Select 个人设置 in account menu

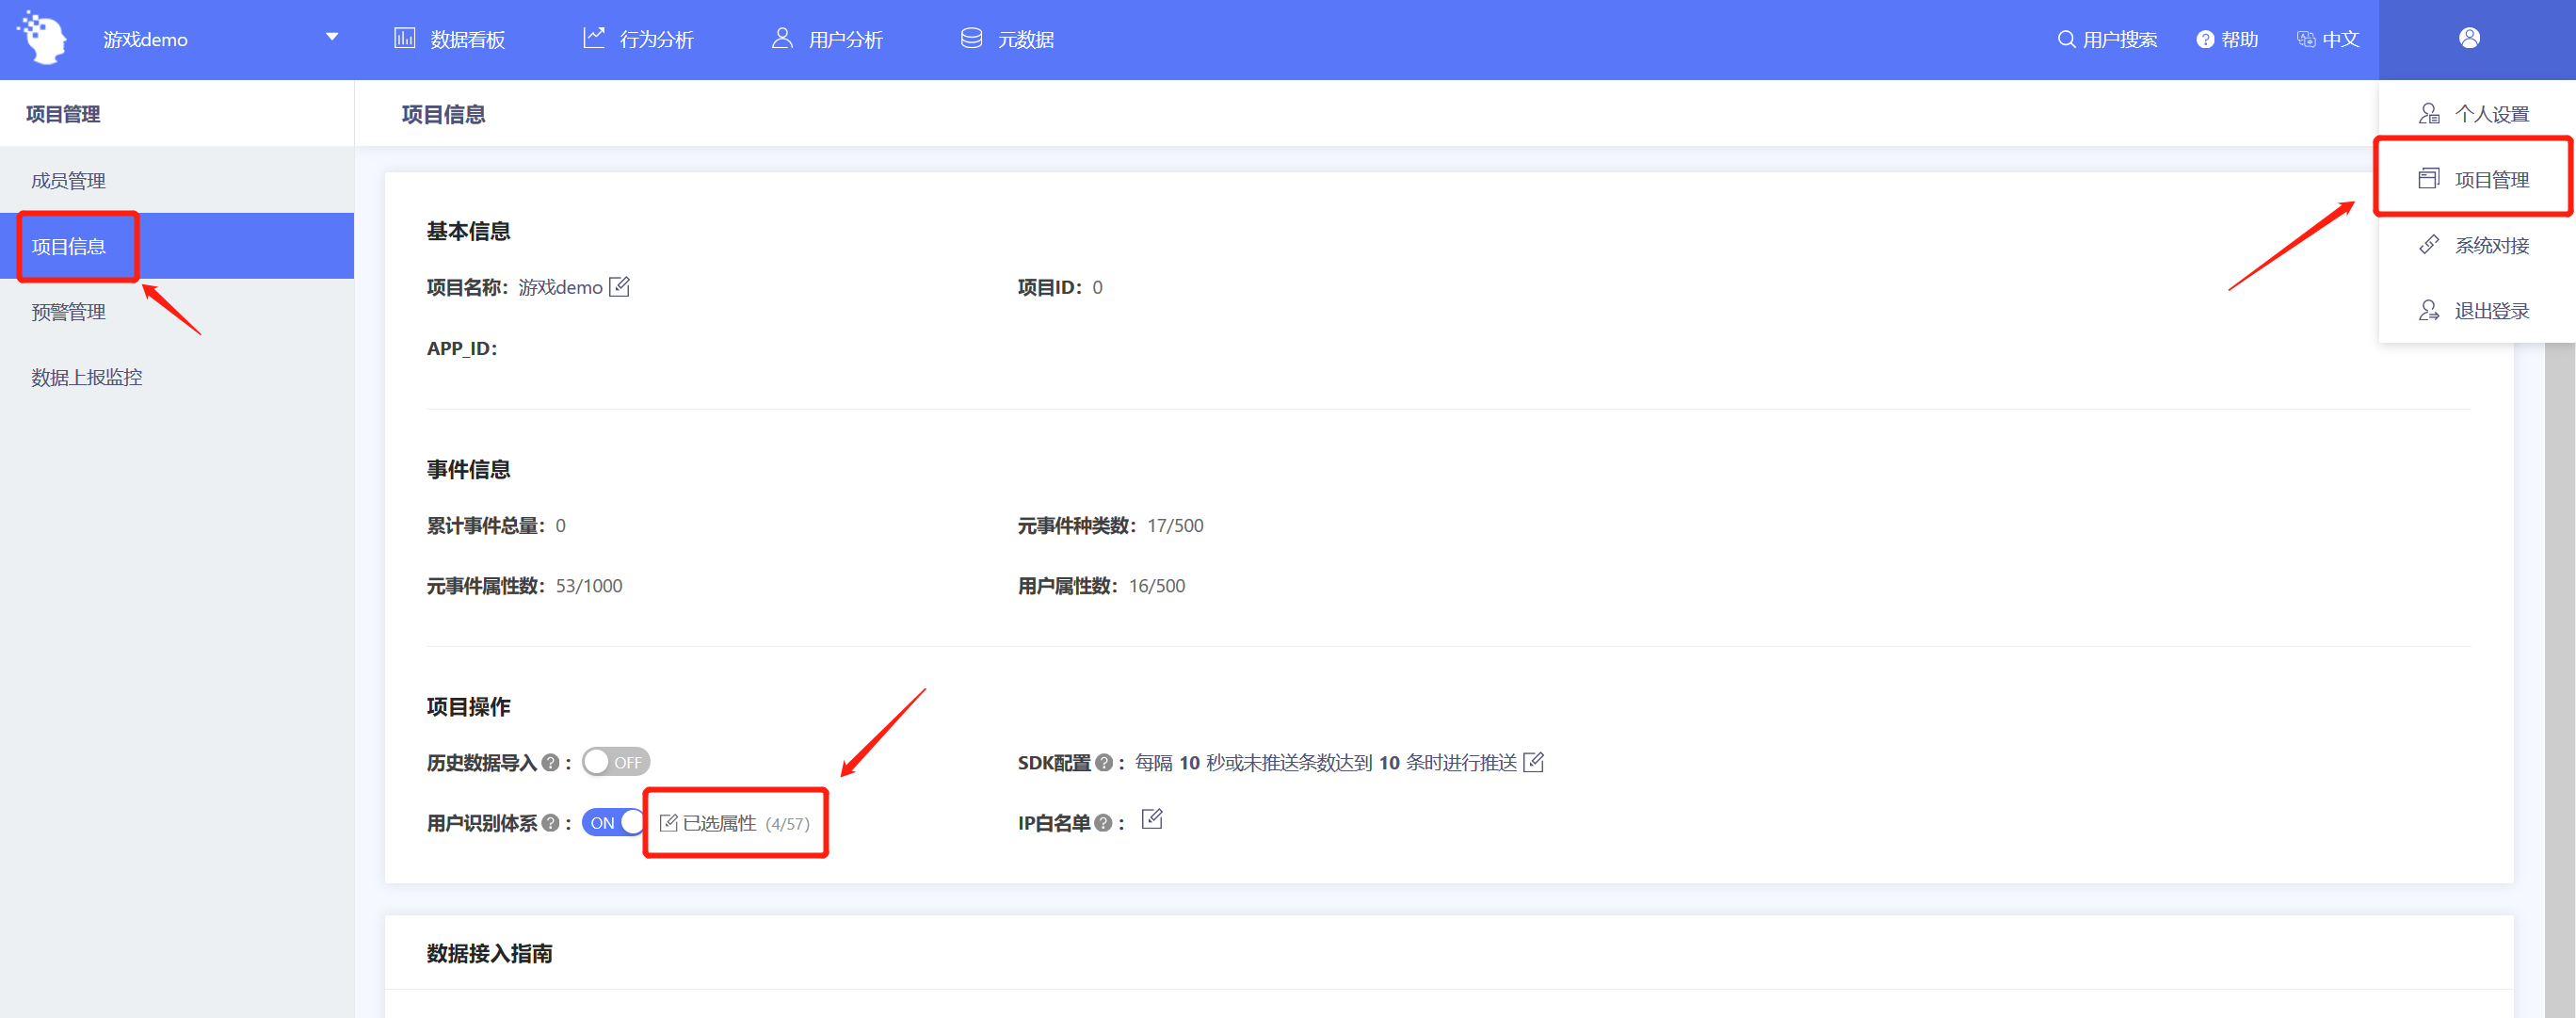click(x=2476, y=113)
